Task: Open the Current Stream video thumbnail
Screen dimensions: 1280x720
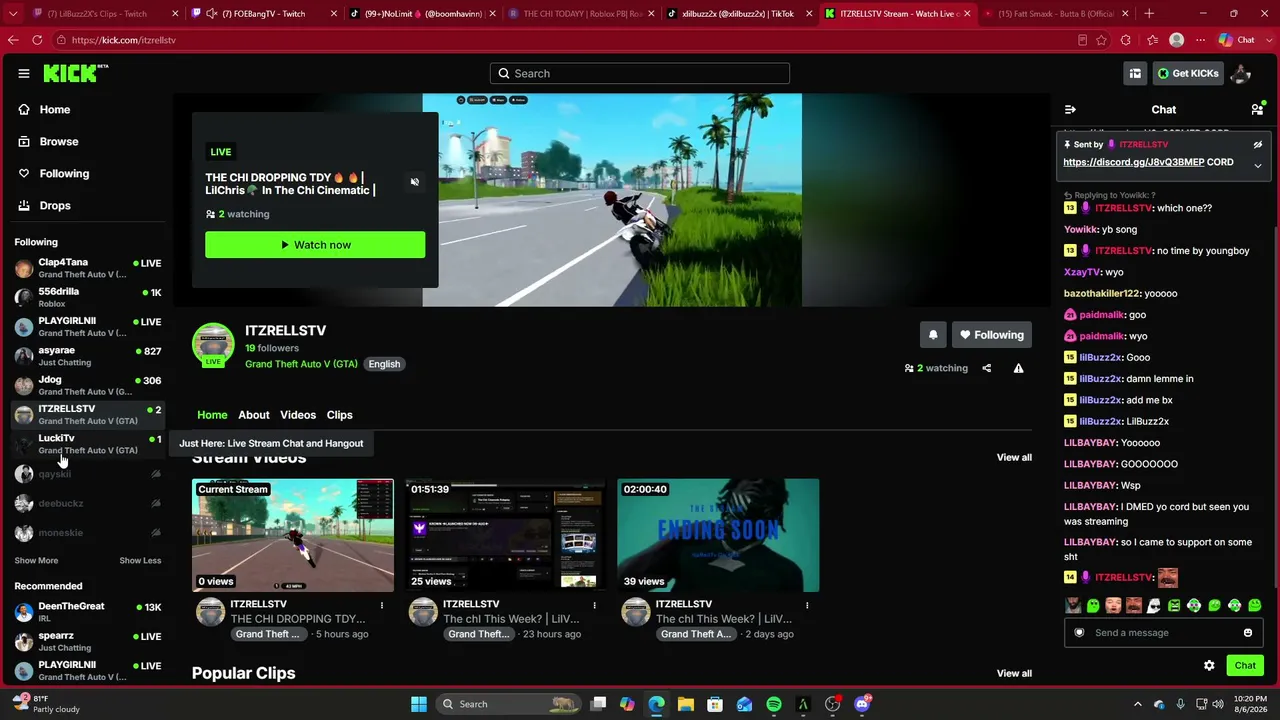Action: [293, 535]
